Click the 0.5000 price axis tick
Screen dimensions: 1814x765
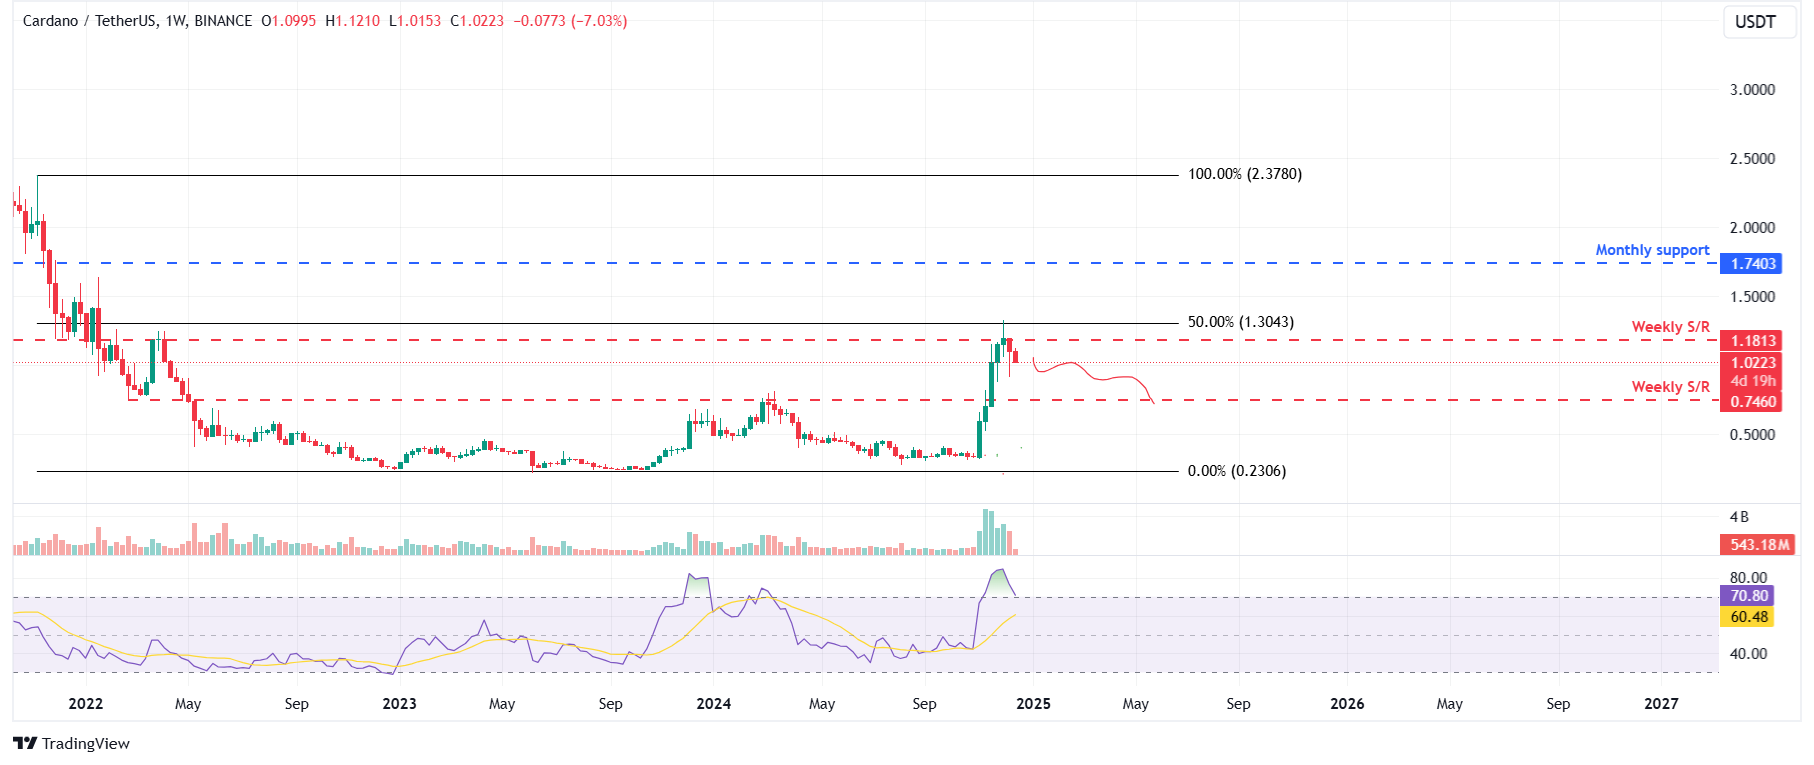pos(1752,435)
